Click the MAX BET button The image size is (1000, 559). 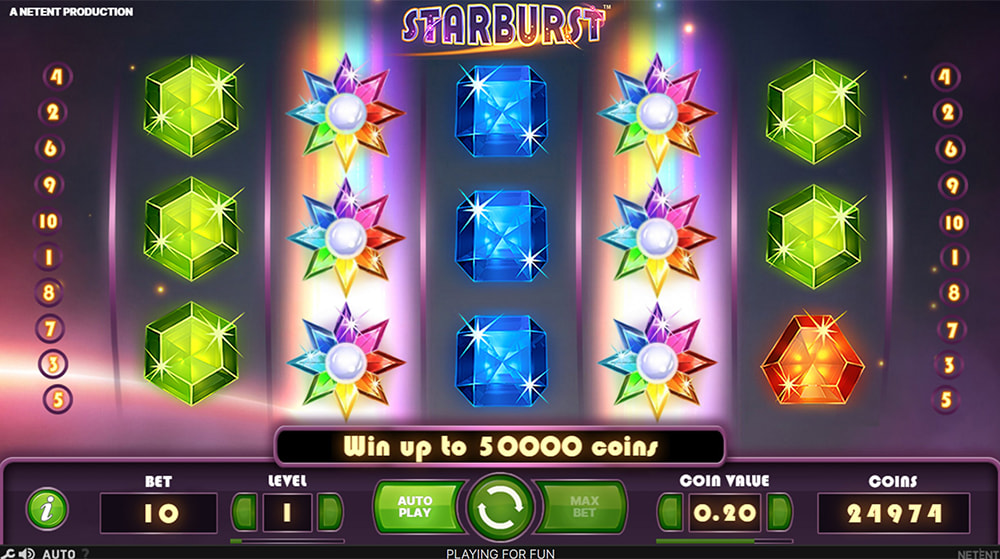584,507
